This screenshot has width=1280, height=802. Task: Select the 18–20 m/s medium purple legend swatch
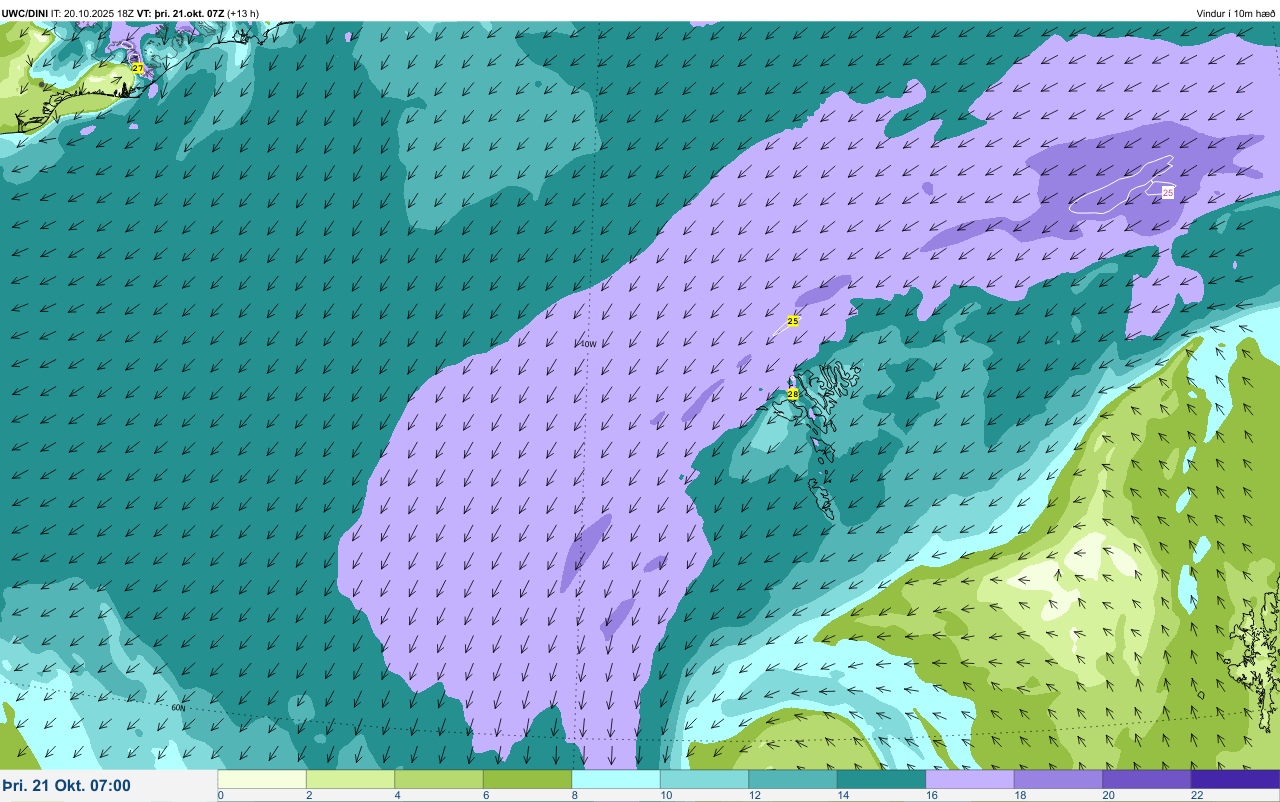pos(1058,779)
